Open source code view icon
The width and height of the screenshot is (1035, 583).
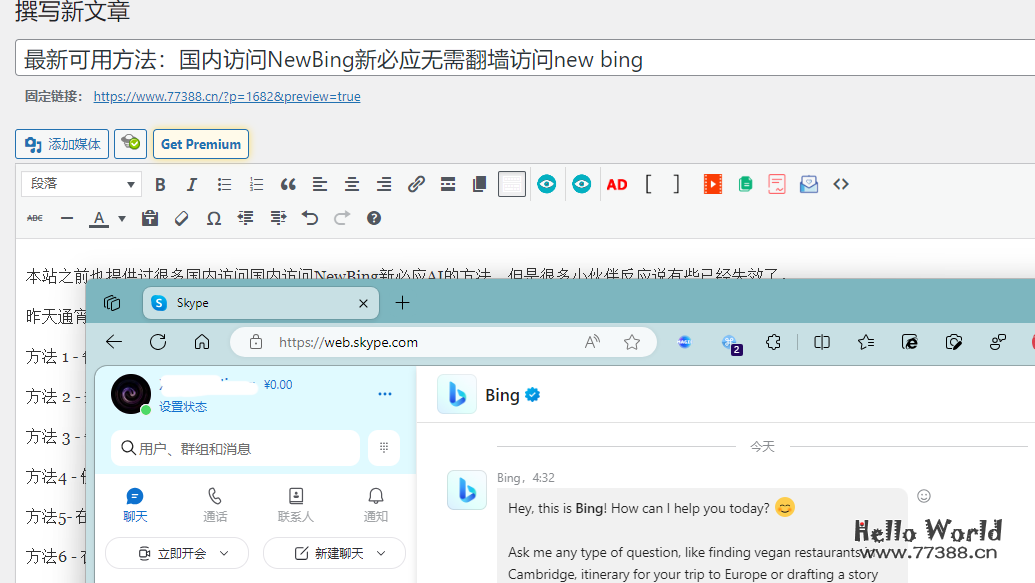click(x=840, y=184)
